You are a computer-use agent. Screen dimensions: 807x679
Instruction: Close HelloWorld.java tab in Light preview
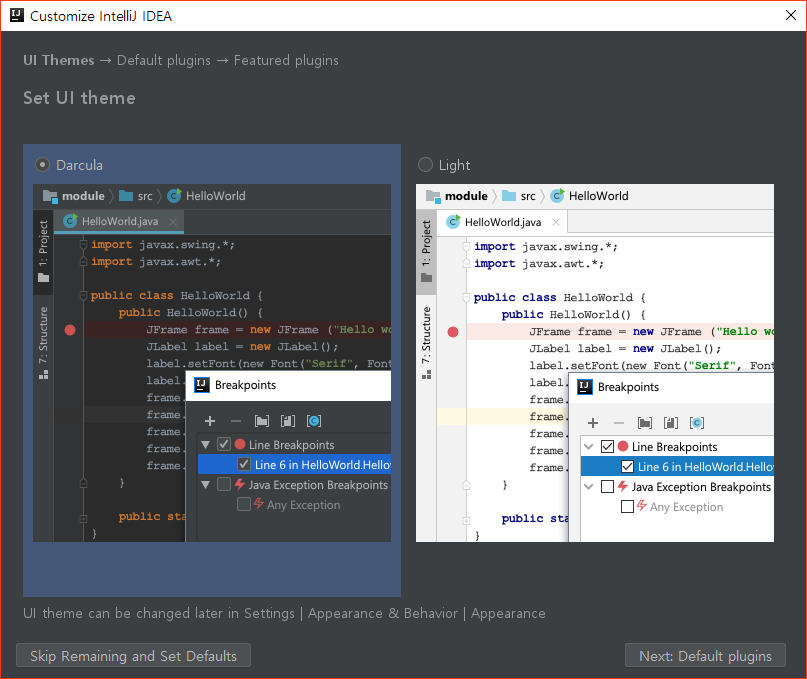pos(556,222)
